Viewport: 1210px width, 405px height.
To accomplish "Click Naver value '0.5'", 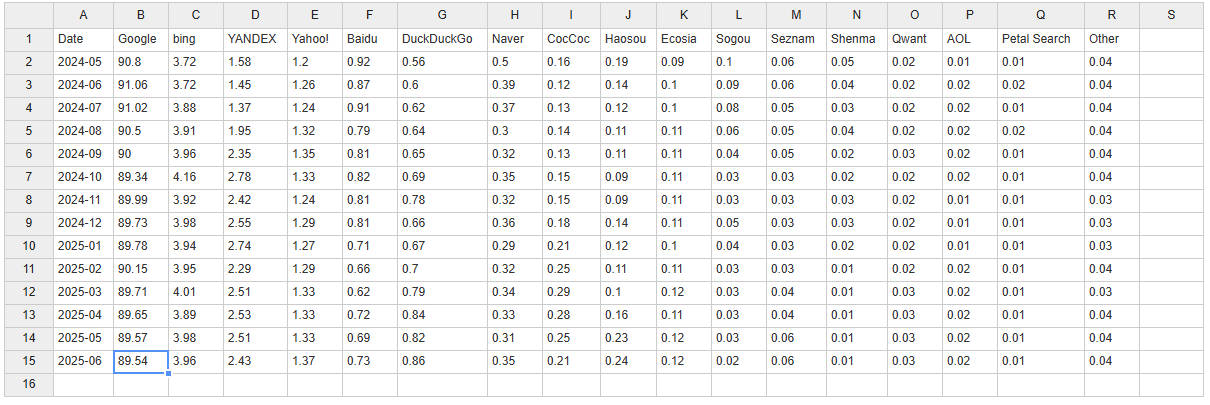I will [516, 62].
